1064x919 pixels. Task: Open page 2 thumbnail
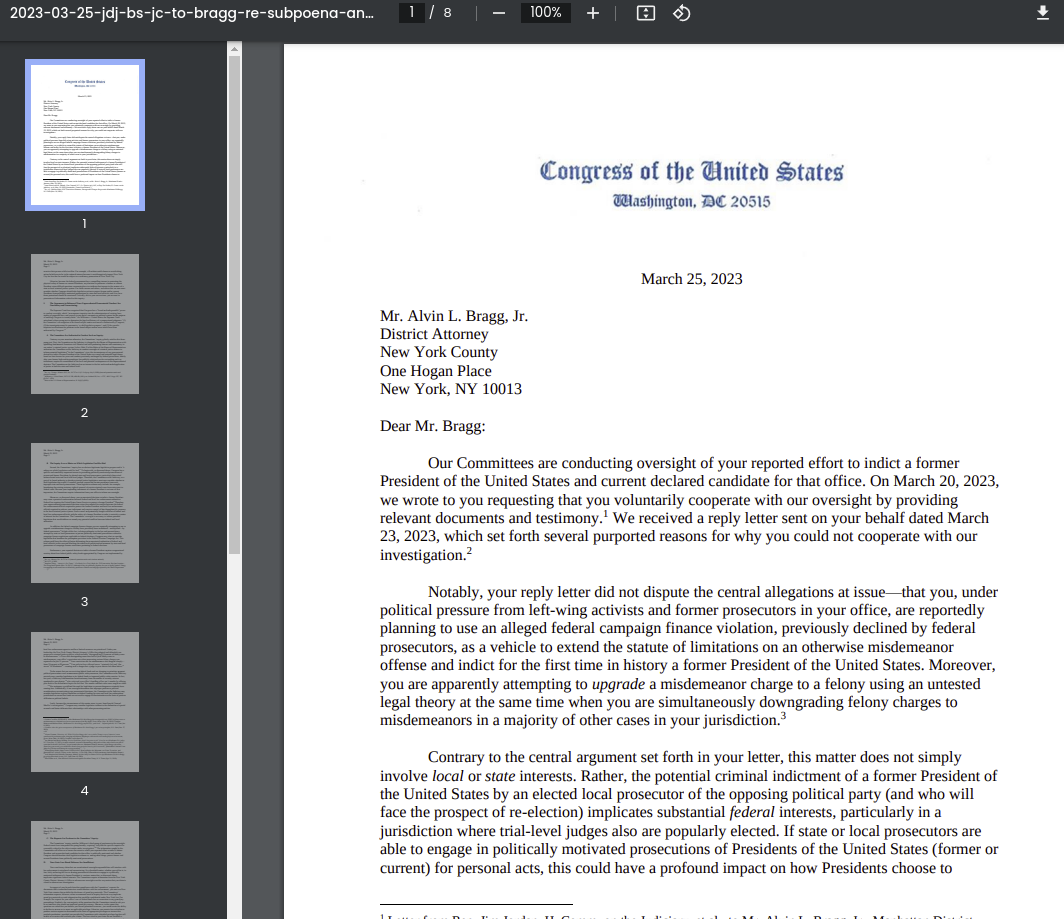pyautogui.click(x=85, y=324)
